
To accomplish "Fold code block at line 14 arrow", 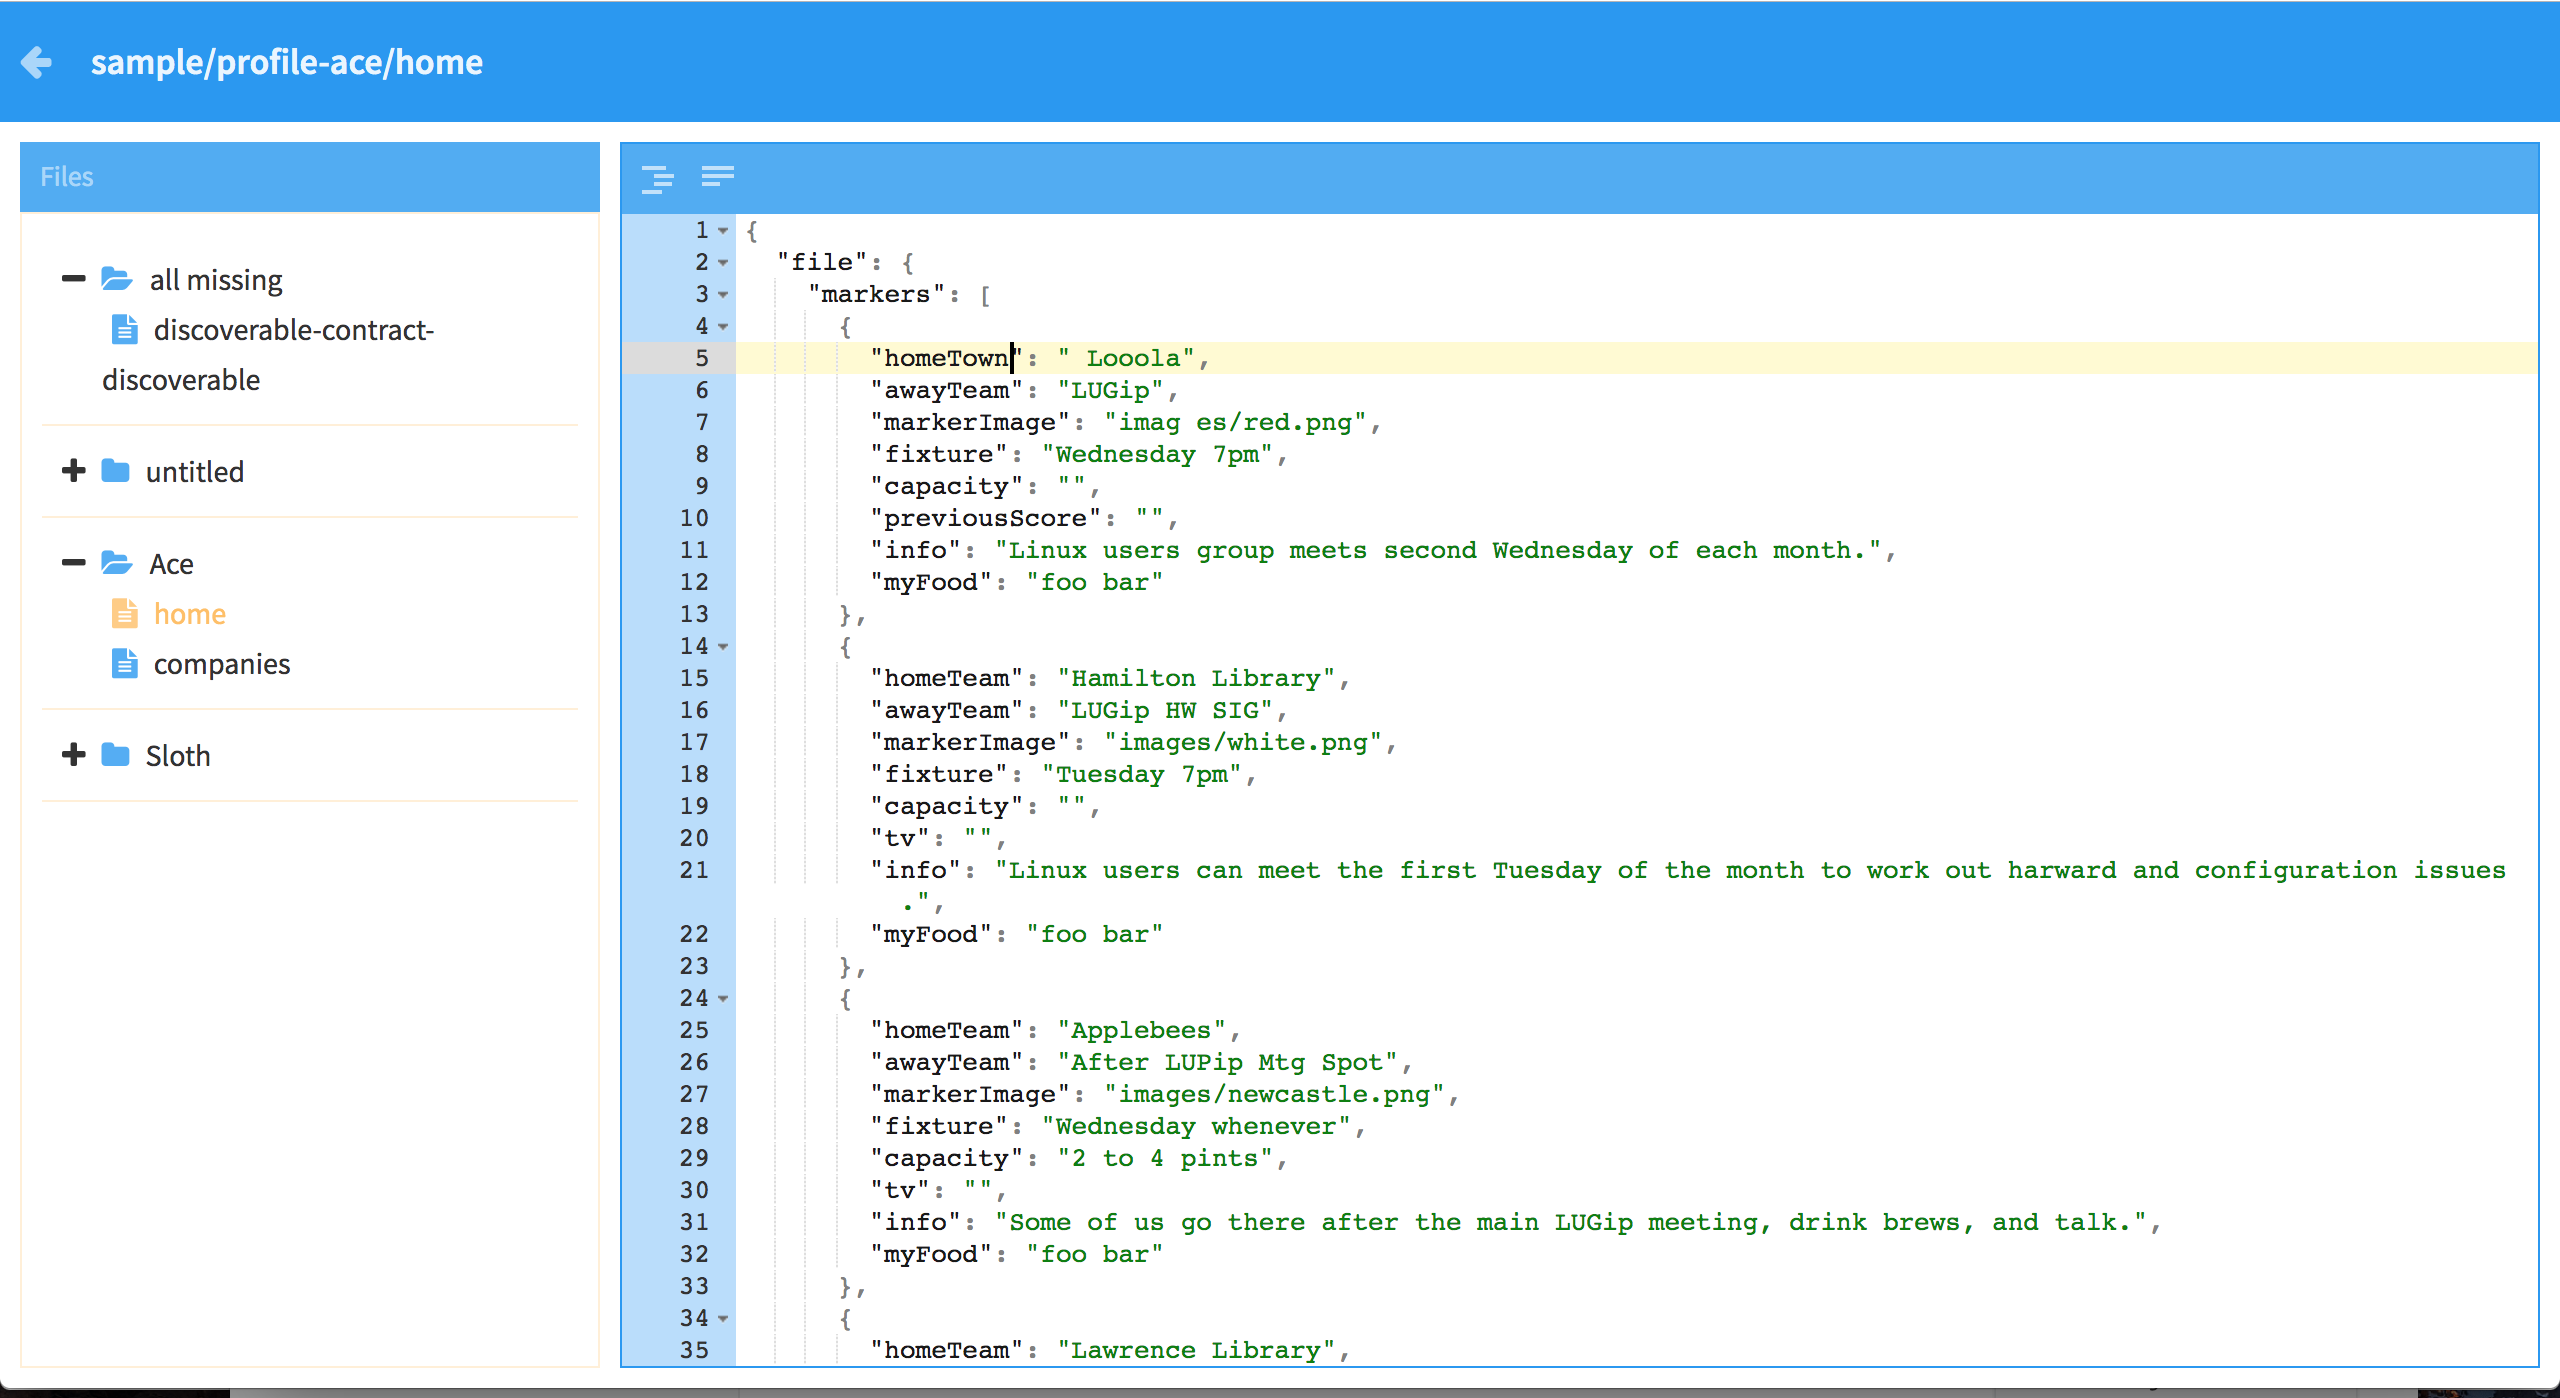I will [x=723, y=647].
